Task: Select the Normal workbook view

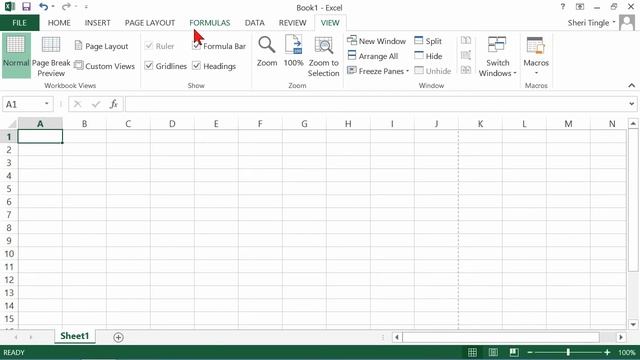Action: pyautogui.click(x=16, y=55)
